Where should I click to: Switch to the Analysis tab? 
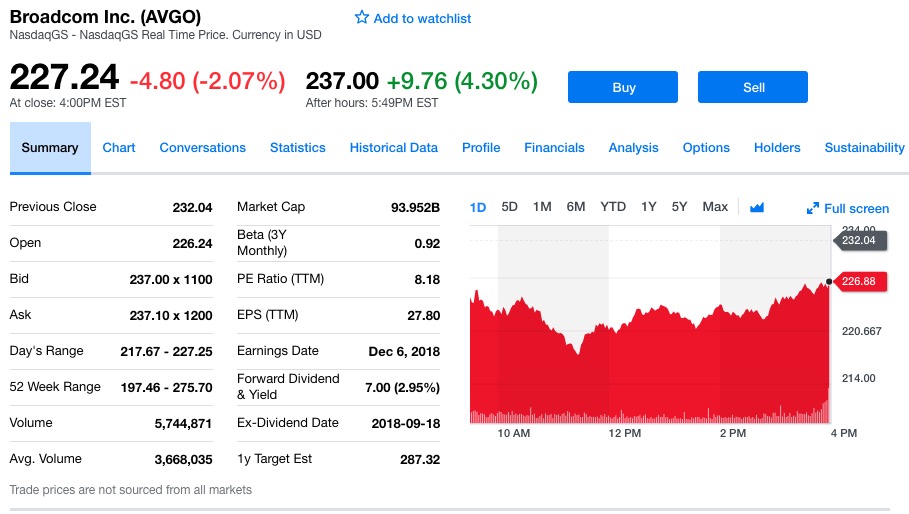coord(633,148)
